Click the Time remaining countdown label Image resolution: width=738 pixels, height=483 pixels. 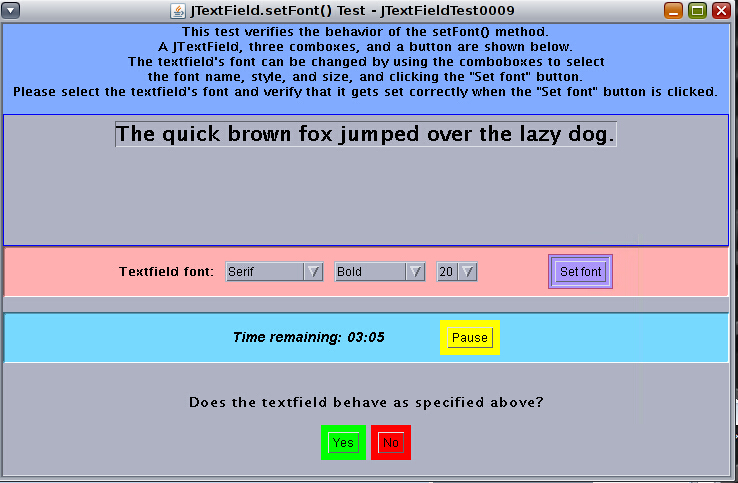(308, 338)
